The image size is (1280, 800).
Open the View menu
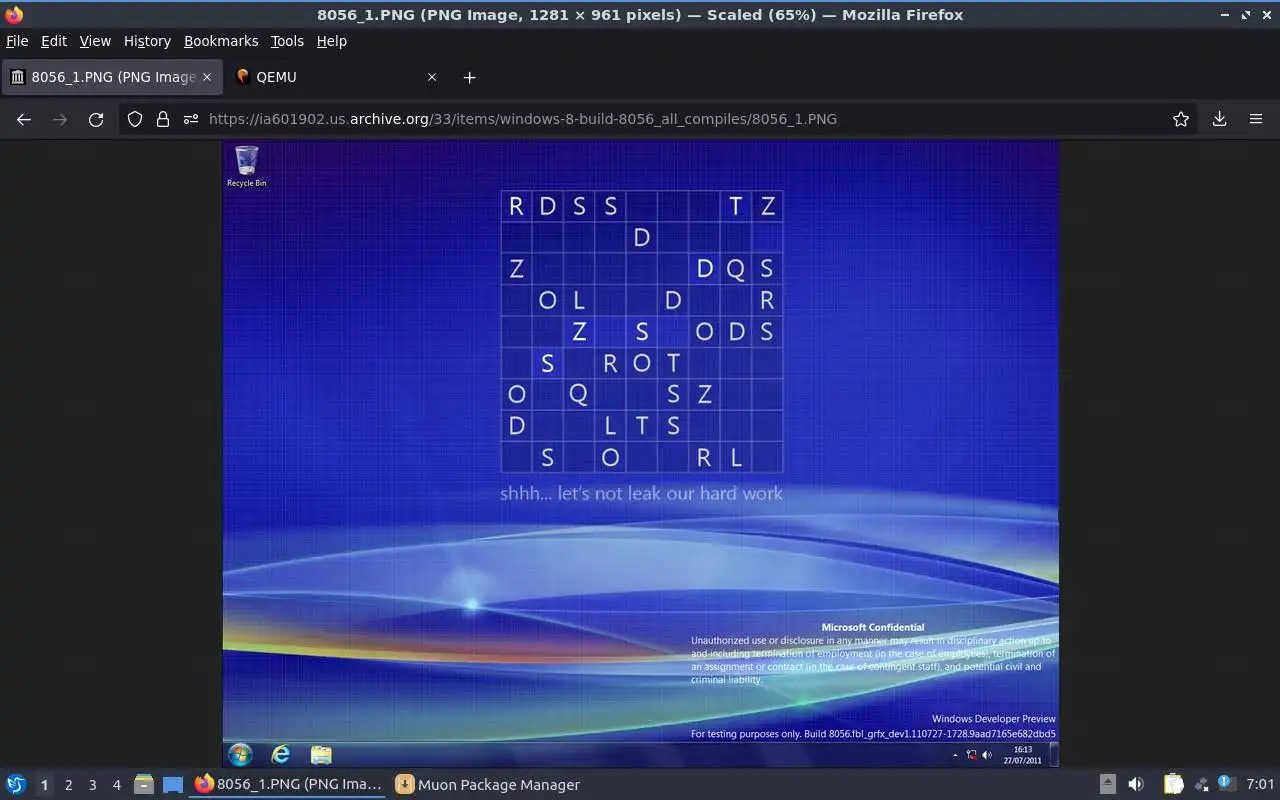tap(95, 41)
